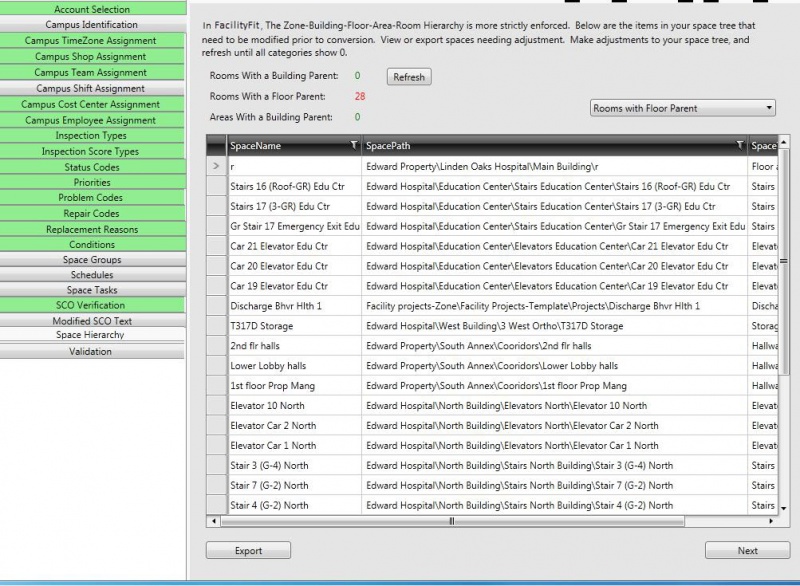
Task: Go to Campus TimeZone Assignment
Action: [92, 41]
